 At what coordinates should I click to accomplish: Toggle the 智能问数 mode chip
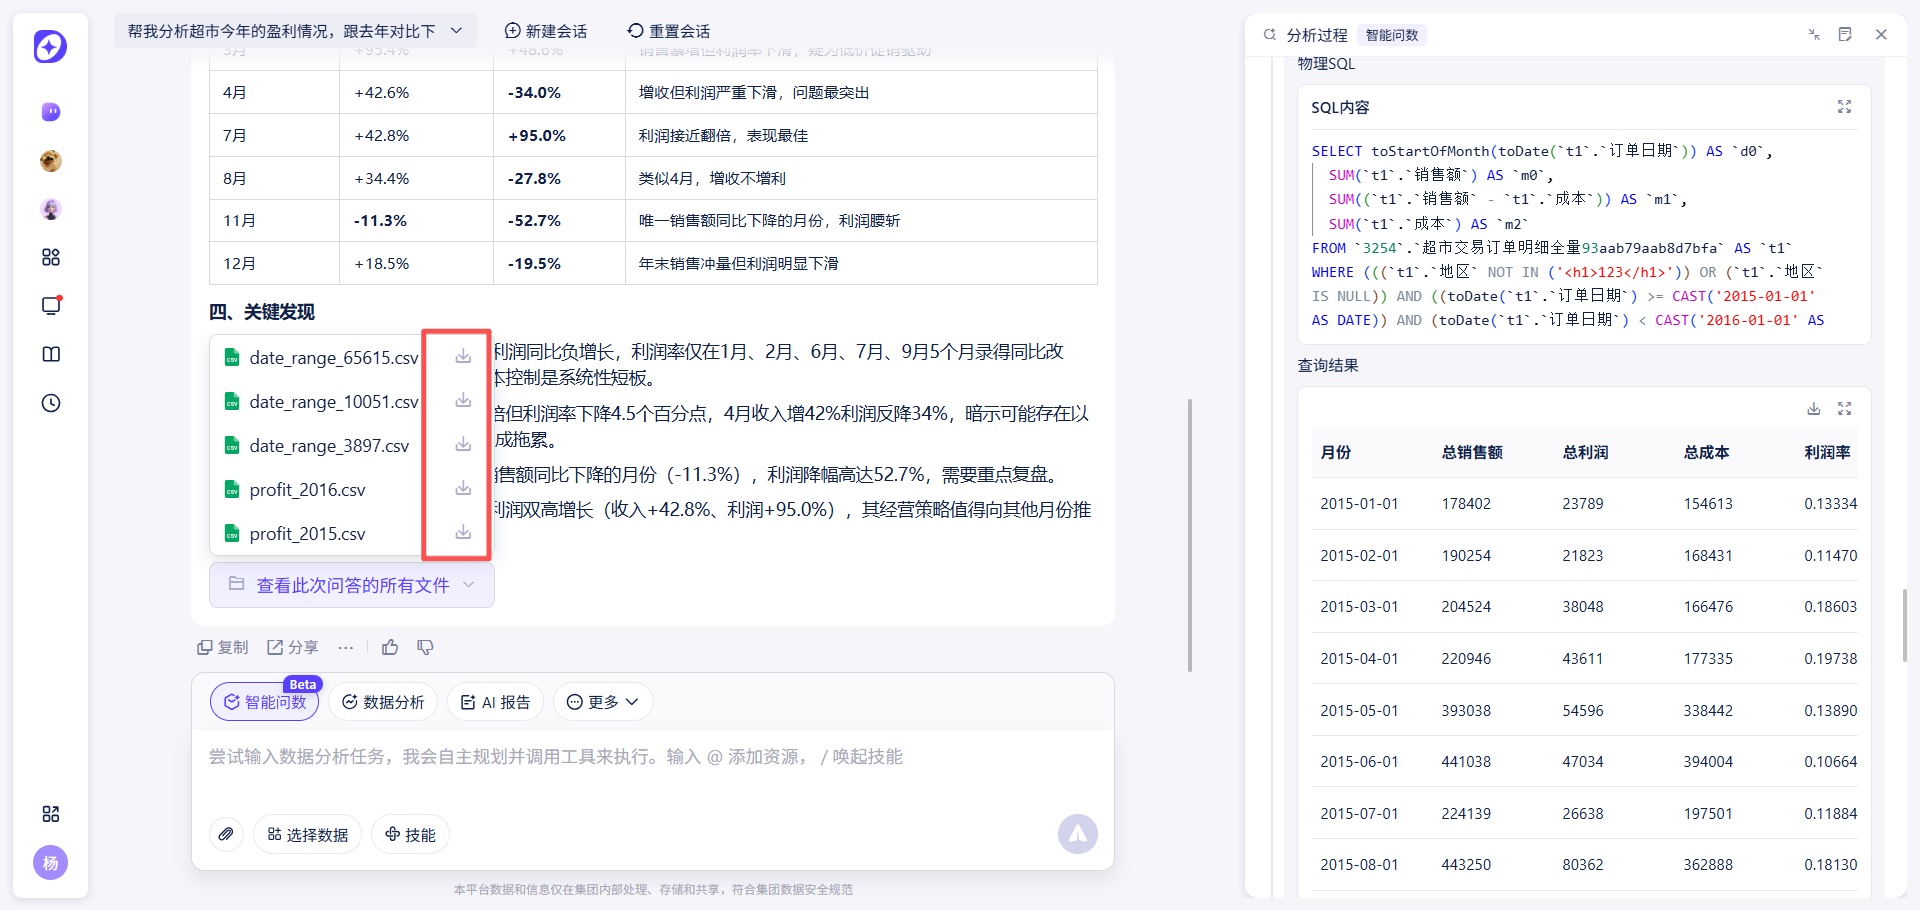pyautogui.click(x=265, y=702)
